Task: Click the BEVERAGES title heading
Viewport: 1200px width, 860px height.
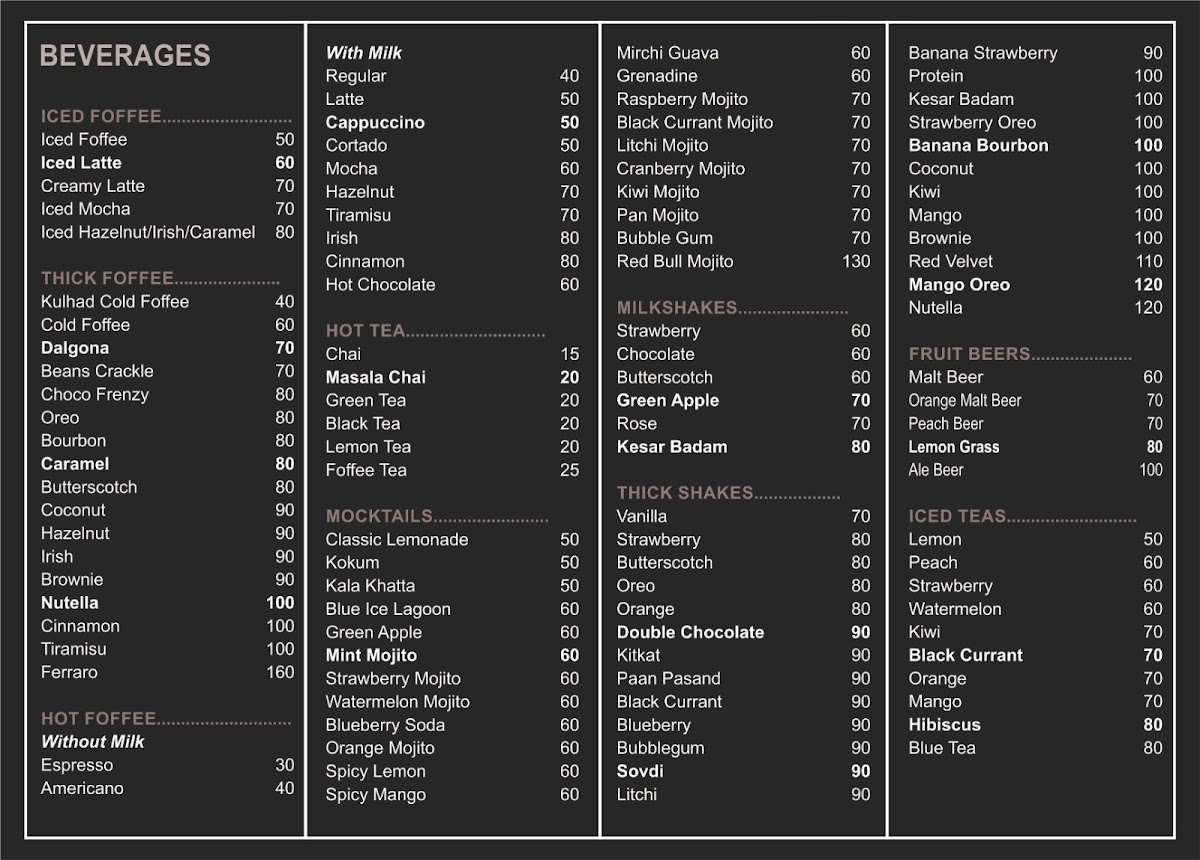Action: [125, 56]
